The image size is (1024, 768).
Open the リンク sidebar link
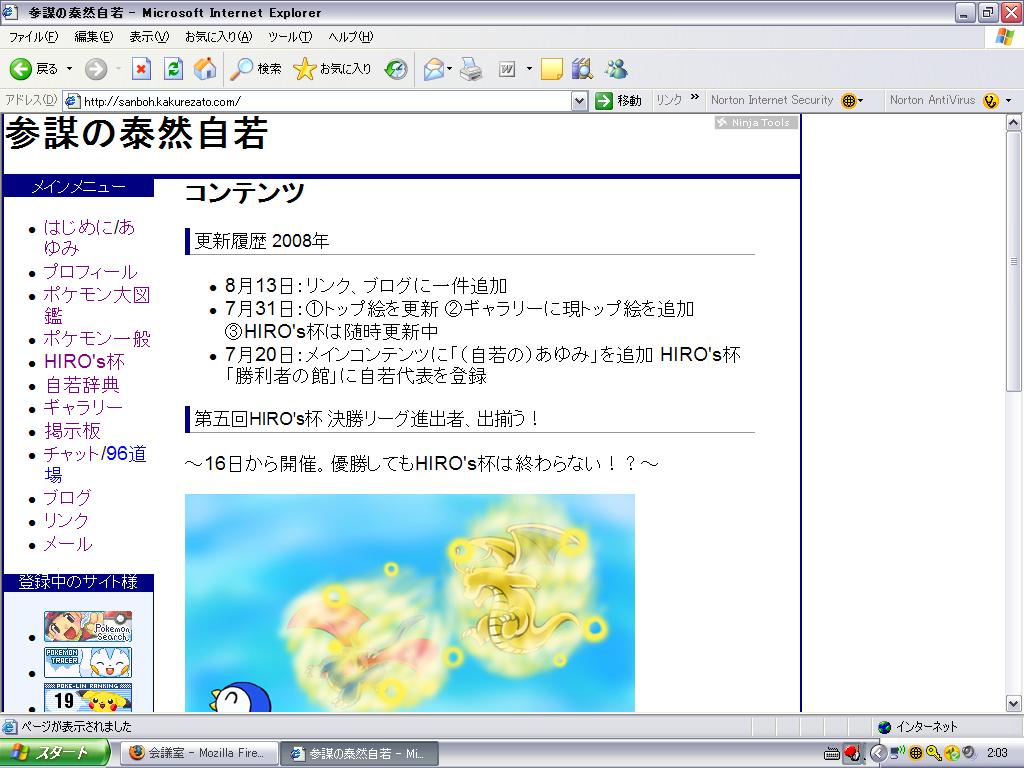coord(66,520)
